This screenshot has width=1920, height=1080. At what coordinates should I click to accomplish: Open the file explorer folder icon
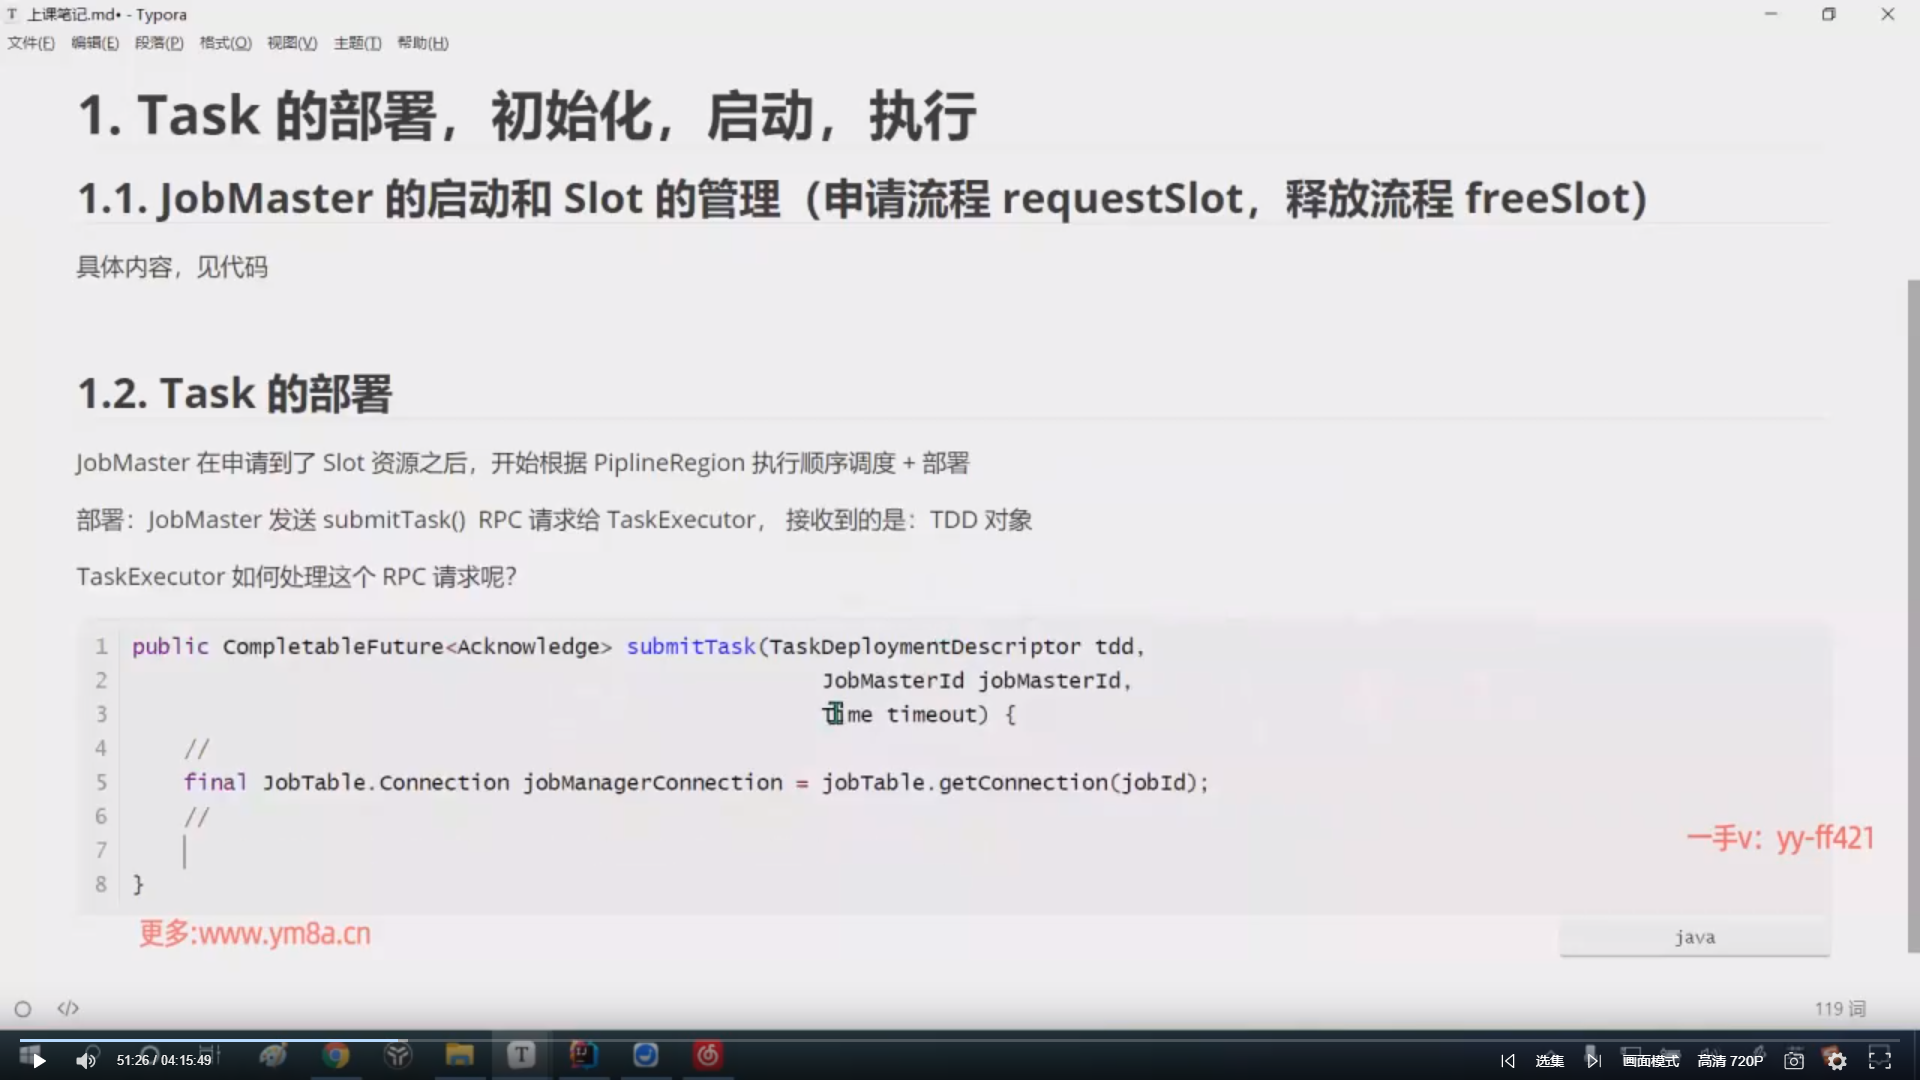pyautogui.click(x=459, y=1055)
